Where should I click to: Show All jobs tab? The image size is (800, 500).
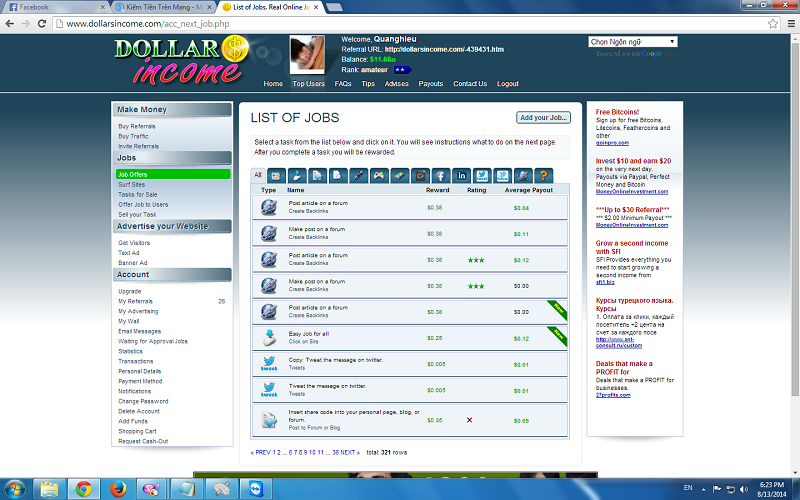[258, 175]
